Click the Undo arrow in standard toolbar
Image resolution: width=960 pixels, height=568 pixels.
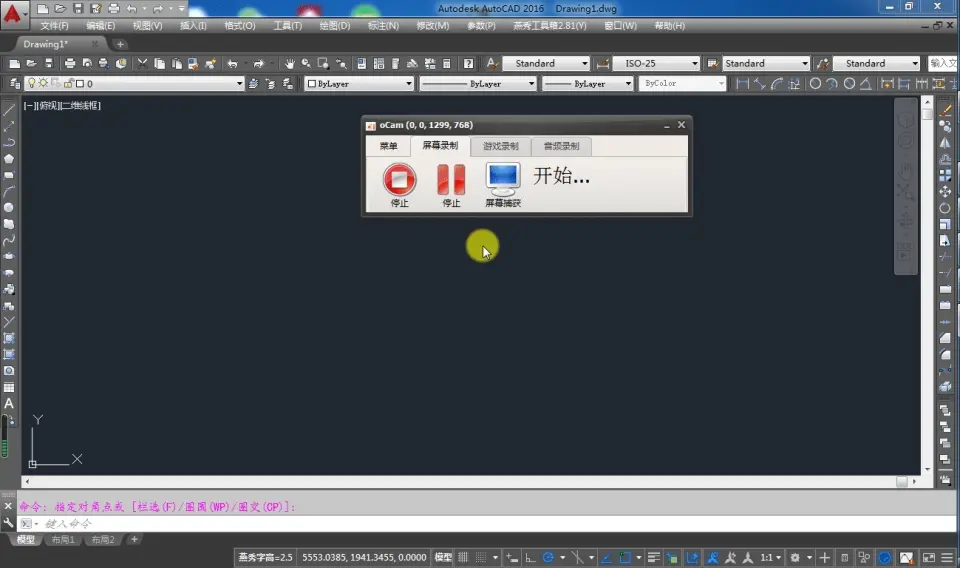pyautogui.click(x=232, y=64)
